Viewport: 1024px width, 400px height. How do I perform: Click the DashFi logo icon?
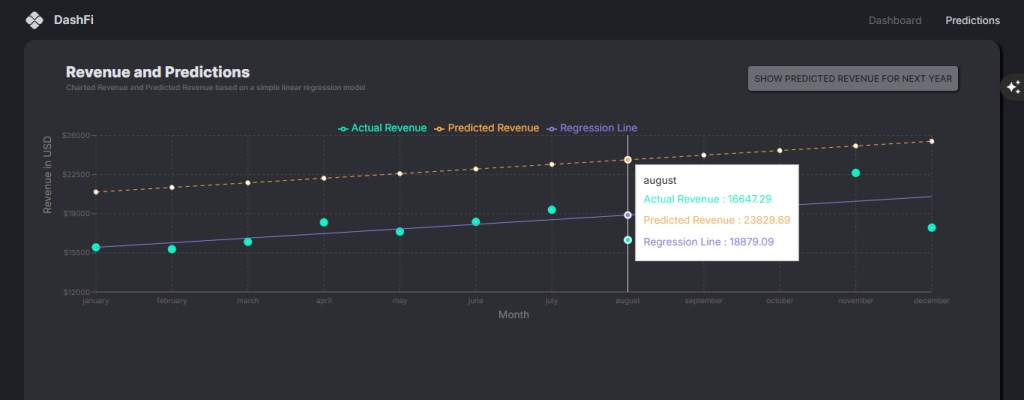(34, 20)
